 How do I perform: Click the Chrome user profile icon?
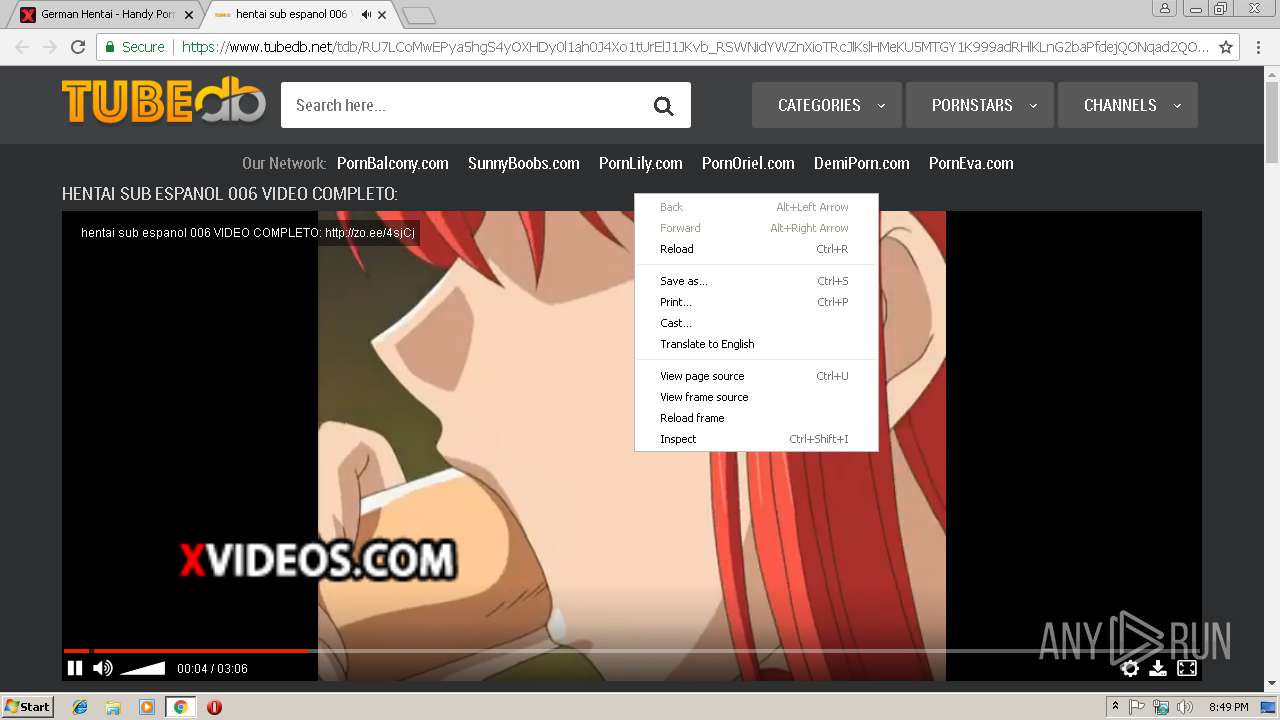pos(1164,9)
